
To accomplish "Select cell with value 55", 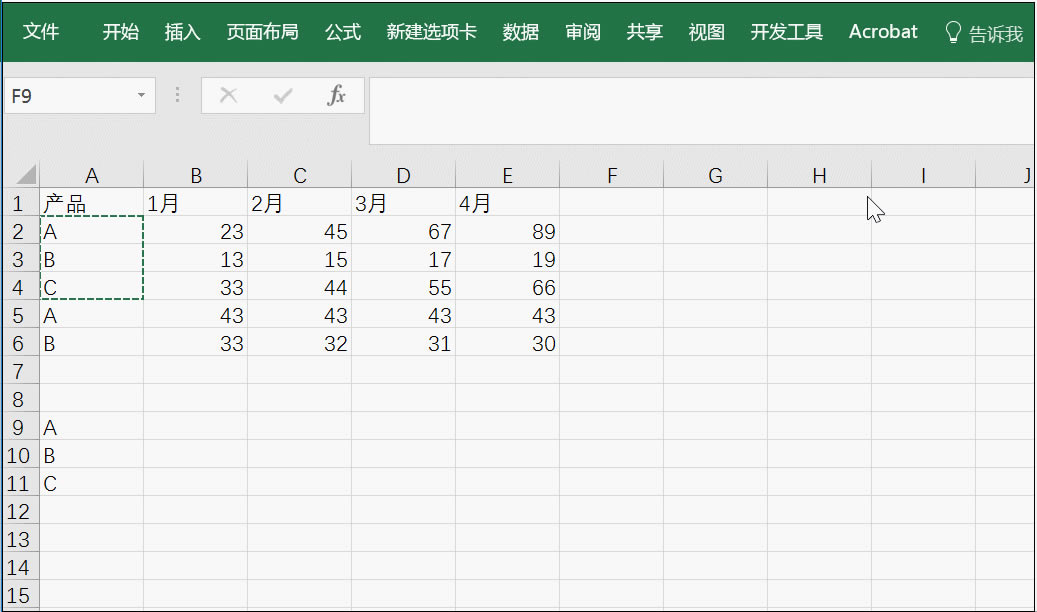I will (403, 286).
